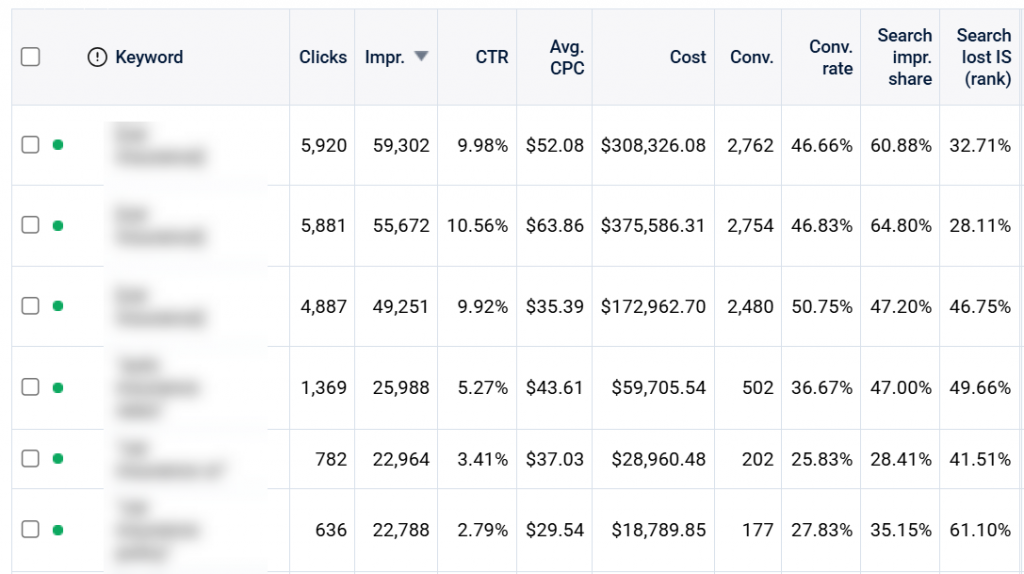1024x574 pixels.
Task: Toggle the select-all checkbox in the table header
Action: [30, 57]
